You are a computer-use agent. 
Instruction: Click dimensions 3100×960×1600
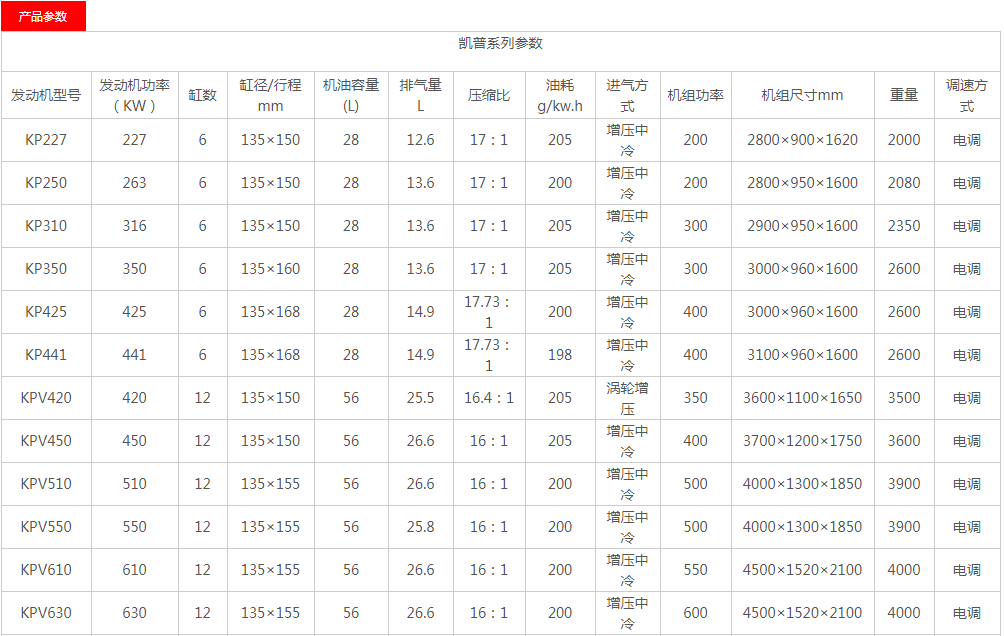(802, 354)
